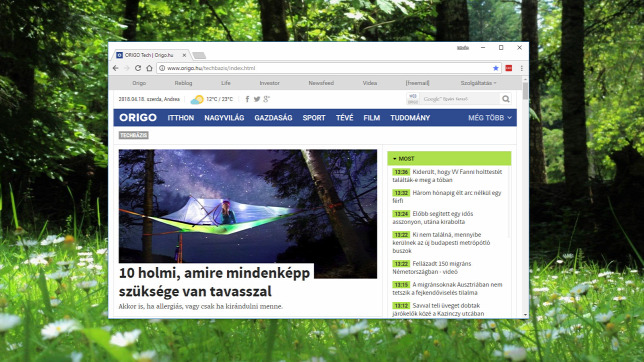Image resolution: width=644 pixels, height=362 pixels.
Task: Open the [freemail] link
Action: pyautogui.click(x=417, y=83)
